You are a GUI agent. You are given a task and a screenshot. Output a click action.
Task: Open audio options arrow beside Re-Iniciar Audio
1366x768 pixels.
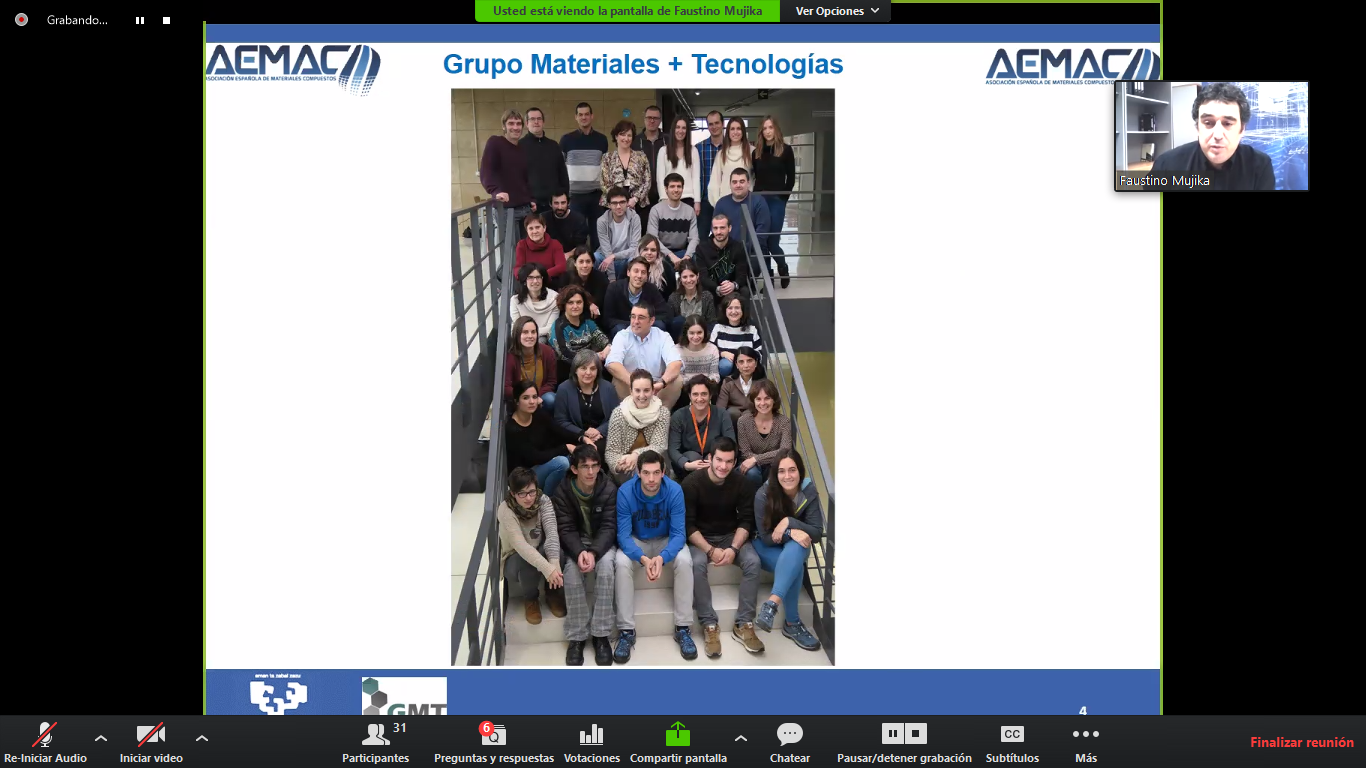pos(101,738)
